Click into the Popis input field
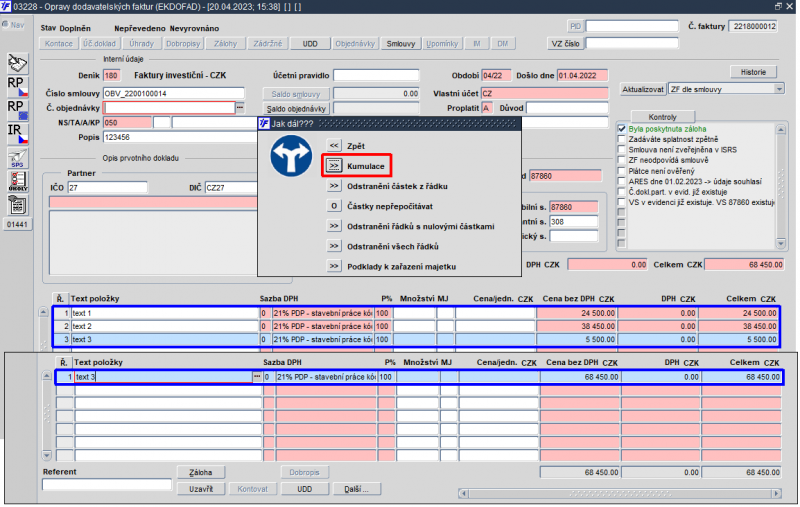The image size is (800, 507). click(x=170, y=137)
